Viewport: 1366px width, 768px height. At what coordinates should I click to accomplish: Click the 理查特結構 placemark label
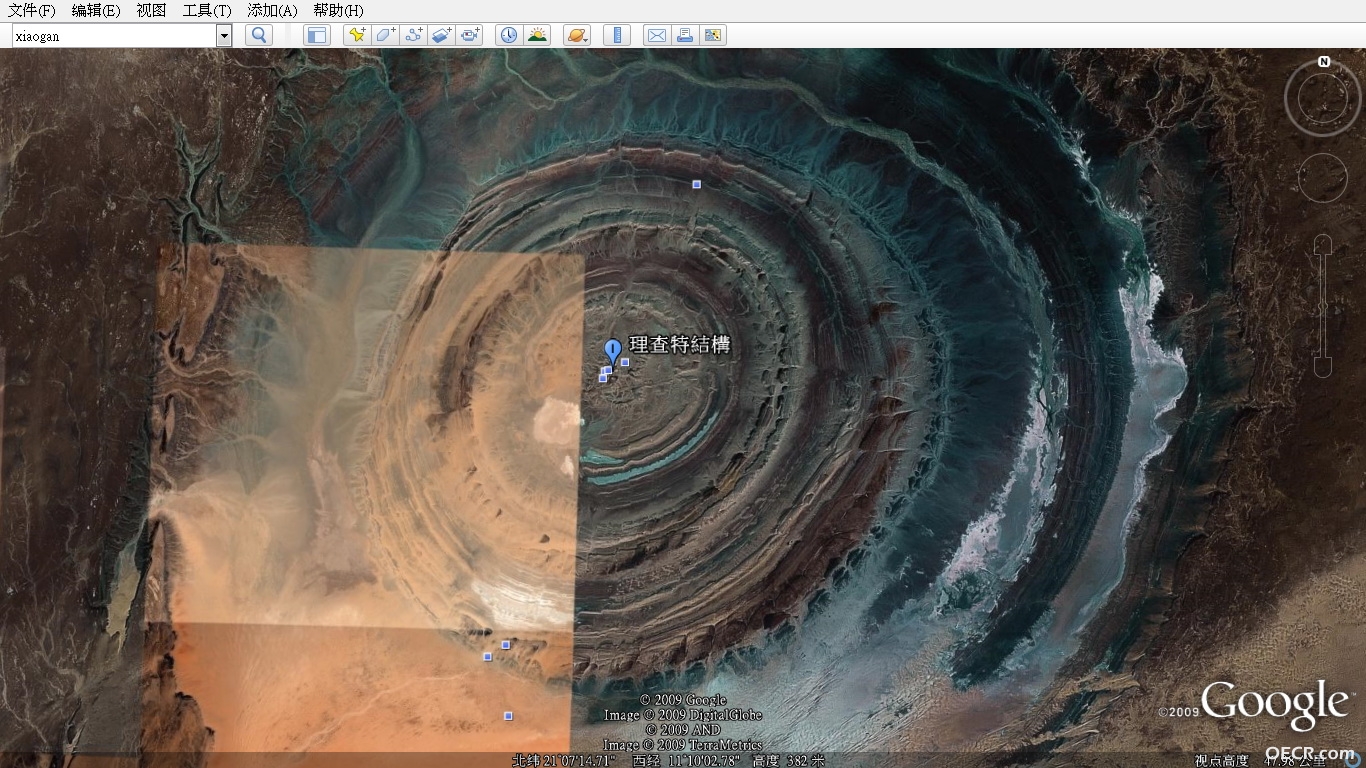[x=680, y=345]
